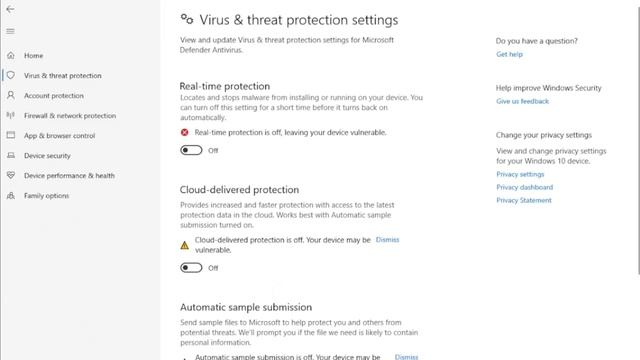640x360 pixels.
Task: Open the Family options people icon
Action: coord(11,196)
